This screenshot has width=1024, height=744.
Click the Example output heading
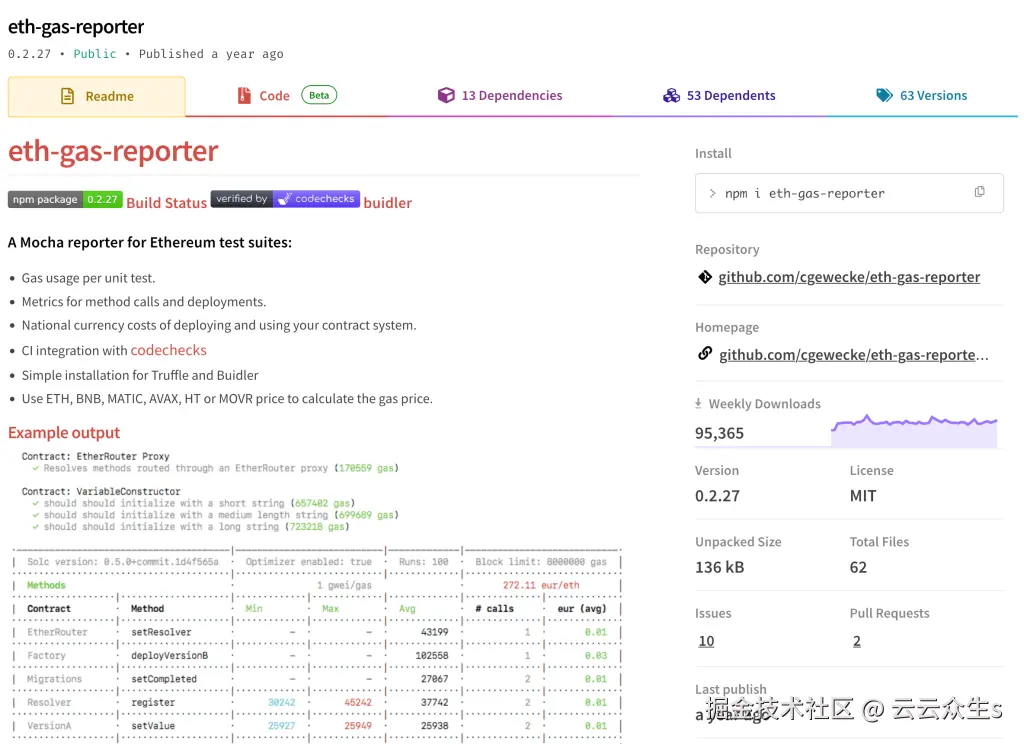[64, 432]
